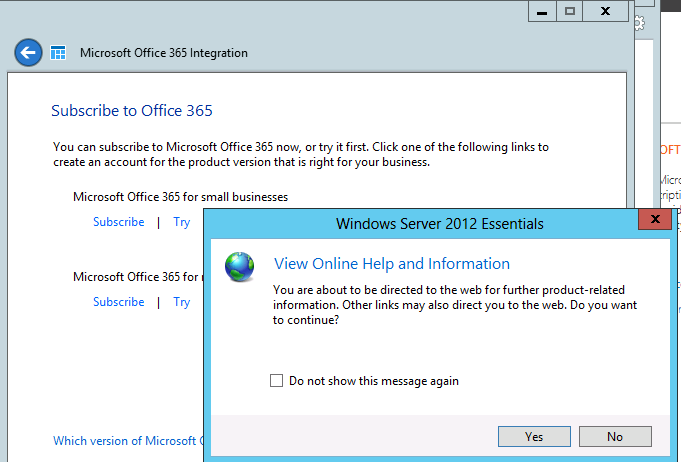Minimize the Office 365 Integration window

[x=542, y=12]
